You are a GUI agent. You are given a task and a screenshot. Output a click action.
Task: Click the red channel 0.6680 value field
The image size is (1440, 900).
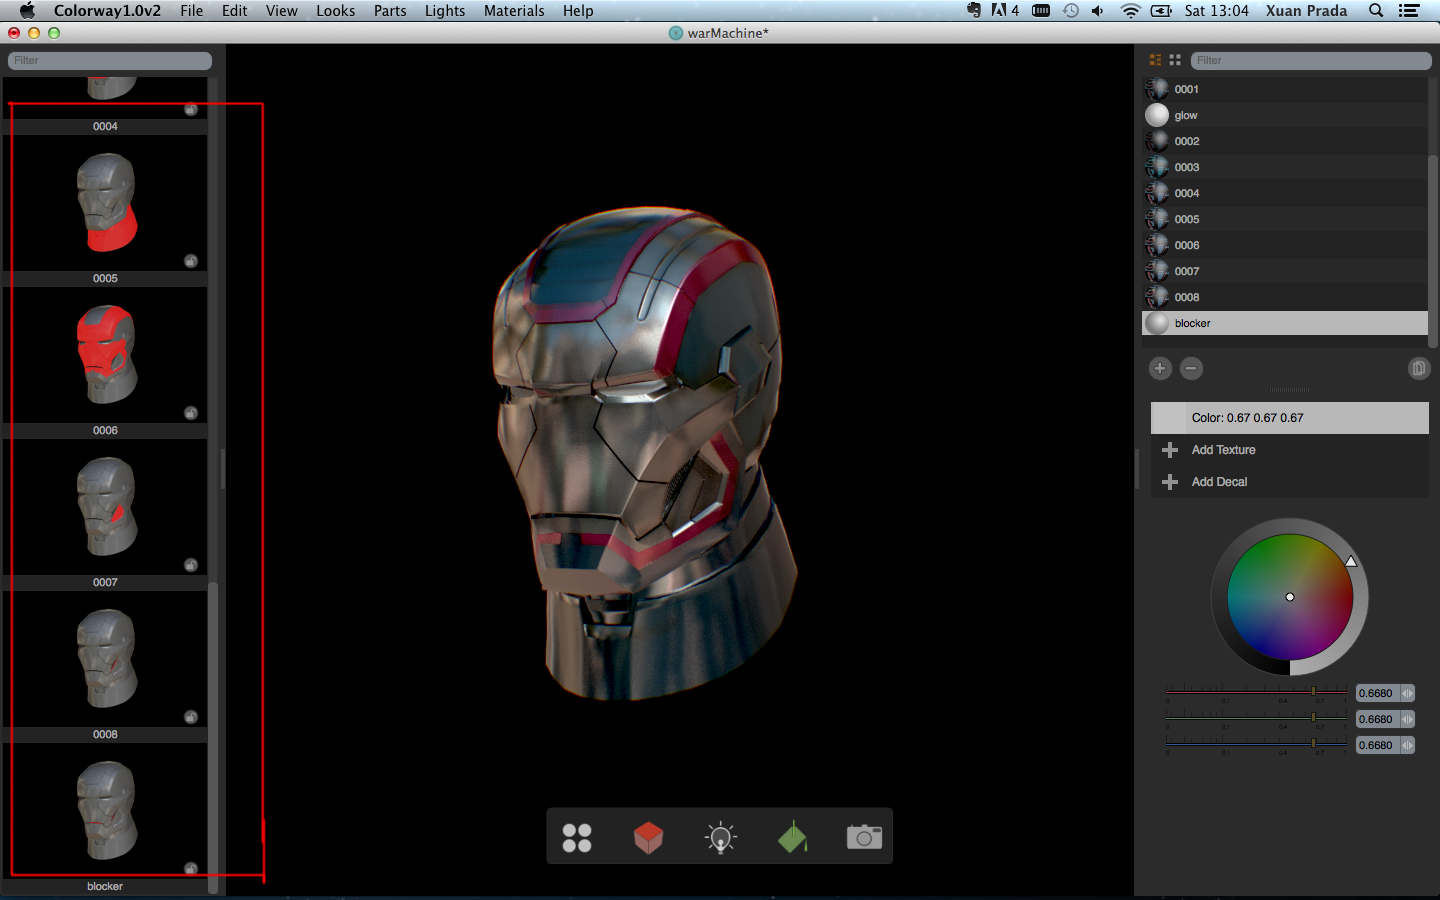[1377, 693]
